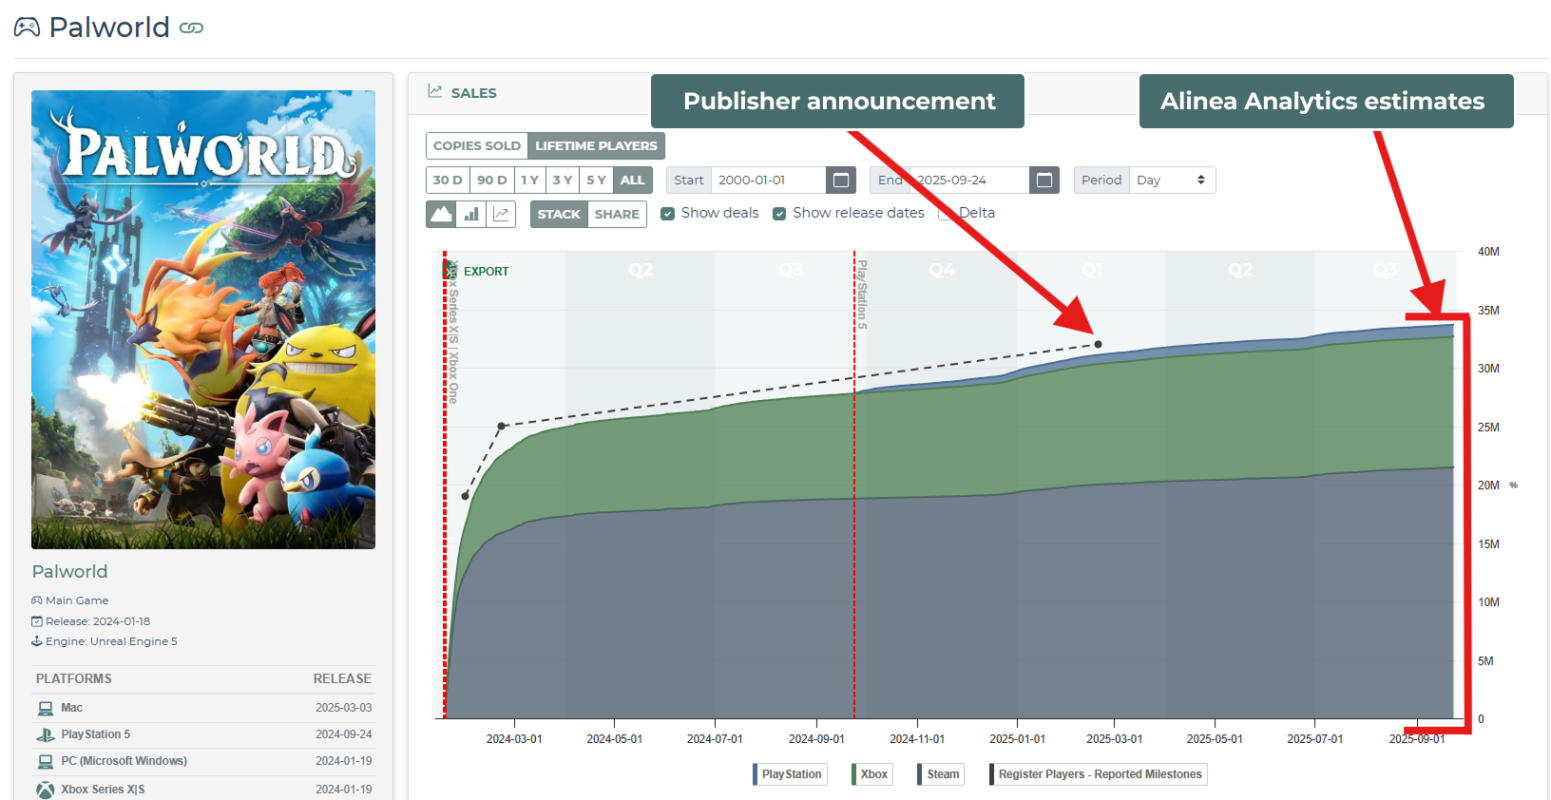
Task: Click the PLATFORMS column header
Action: (x=74, y=679)
